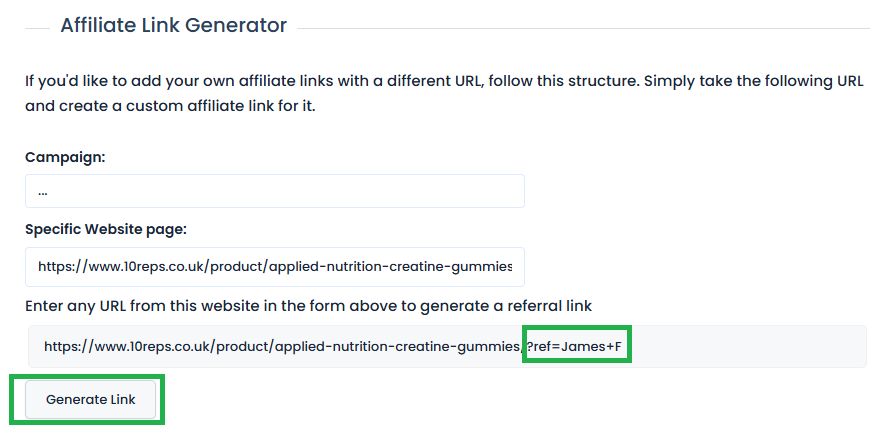Image resolution: width=893 pixels, height=434 pixels.
Task: Focus the Campaign input field
Action: click(x=275, y=191)
